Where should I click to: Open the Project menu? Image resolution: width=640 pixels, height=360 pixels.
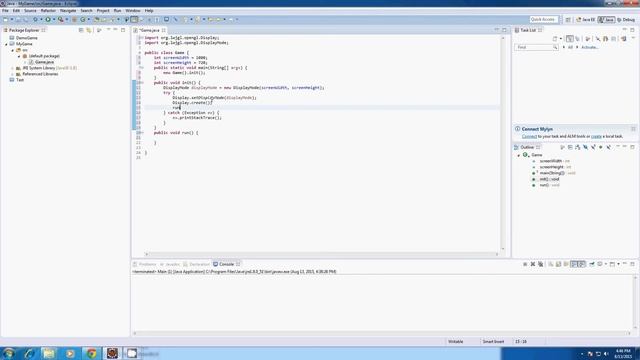tap(103, 11)
